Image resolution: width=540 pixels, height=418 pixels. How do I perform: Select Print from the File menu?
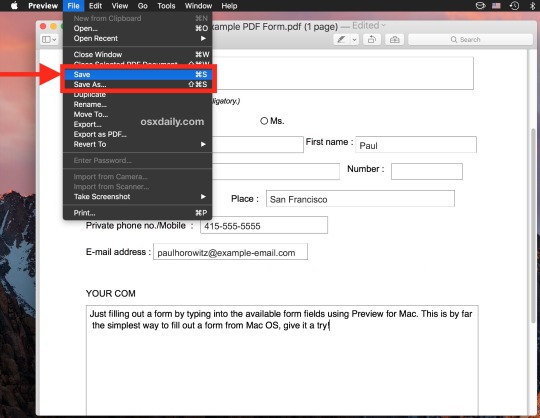click(137, 213)
